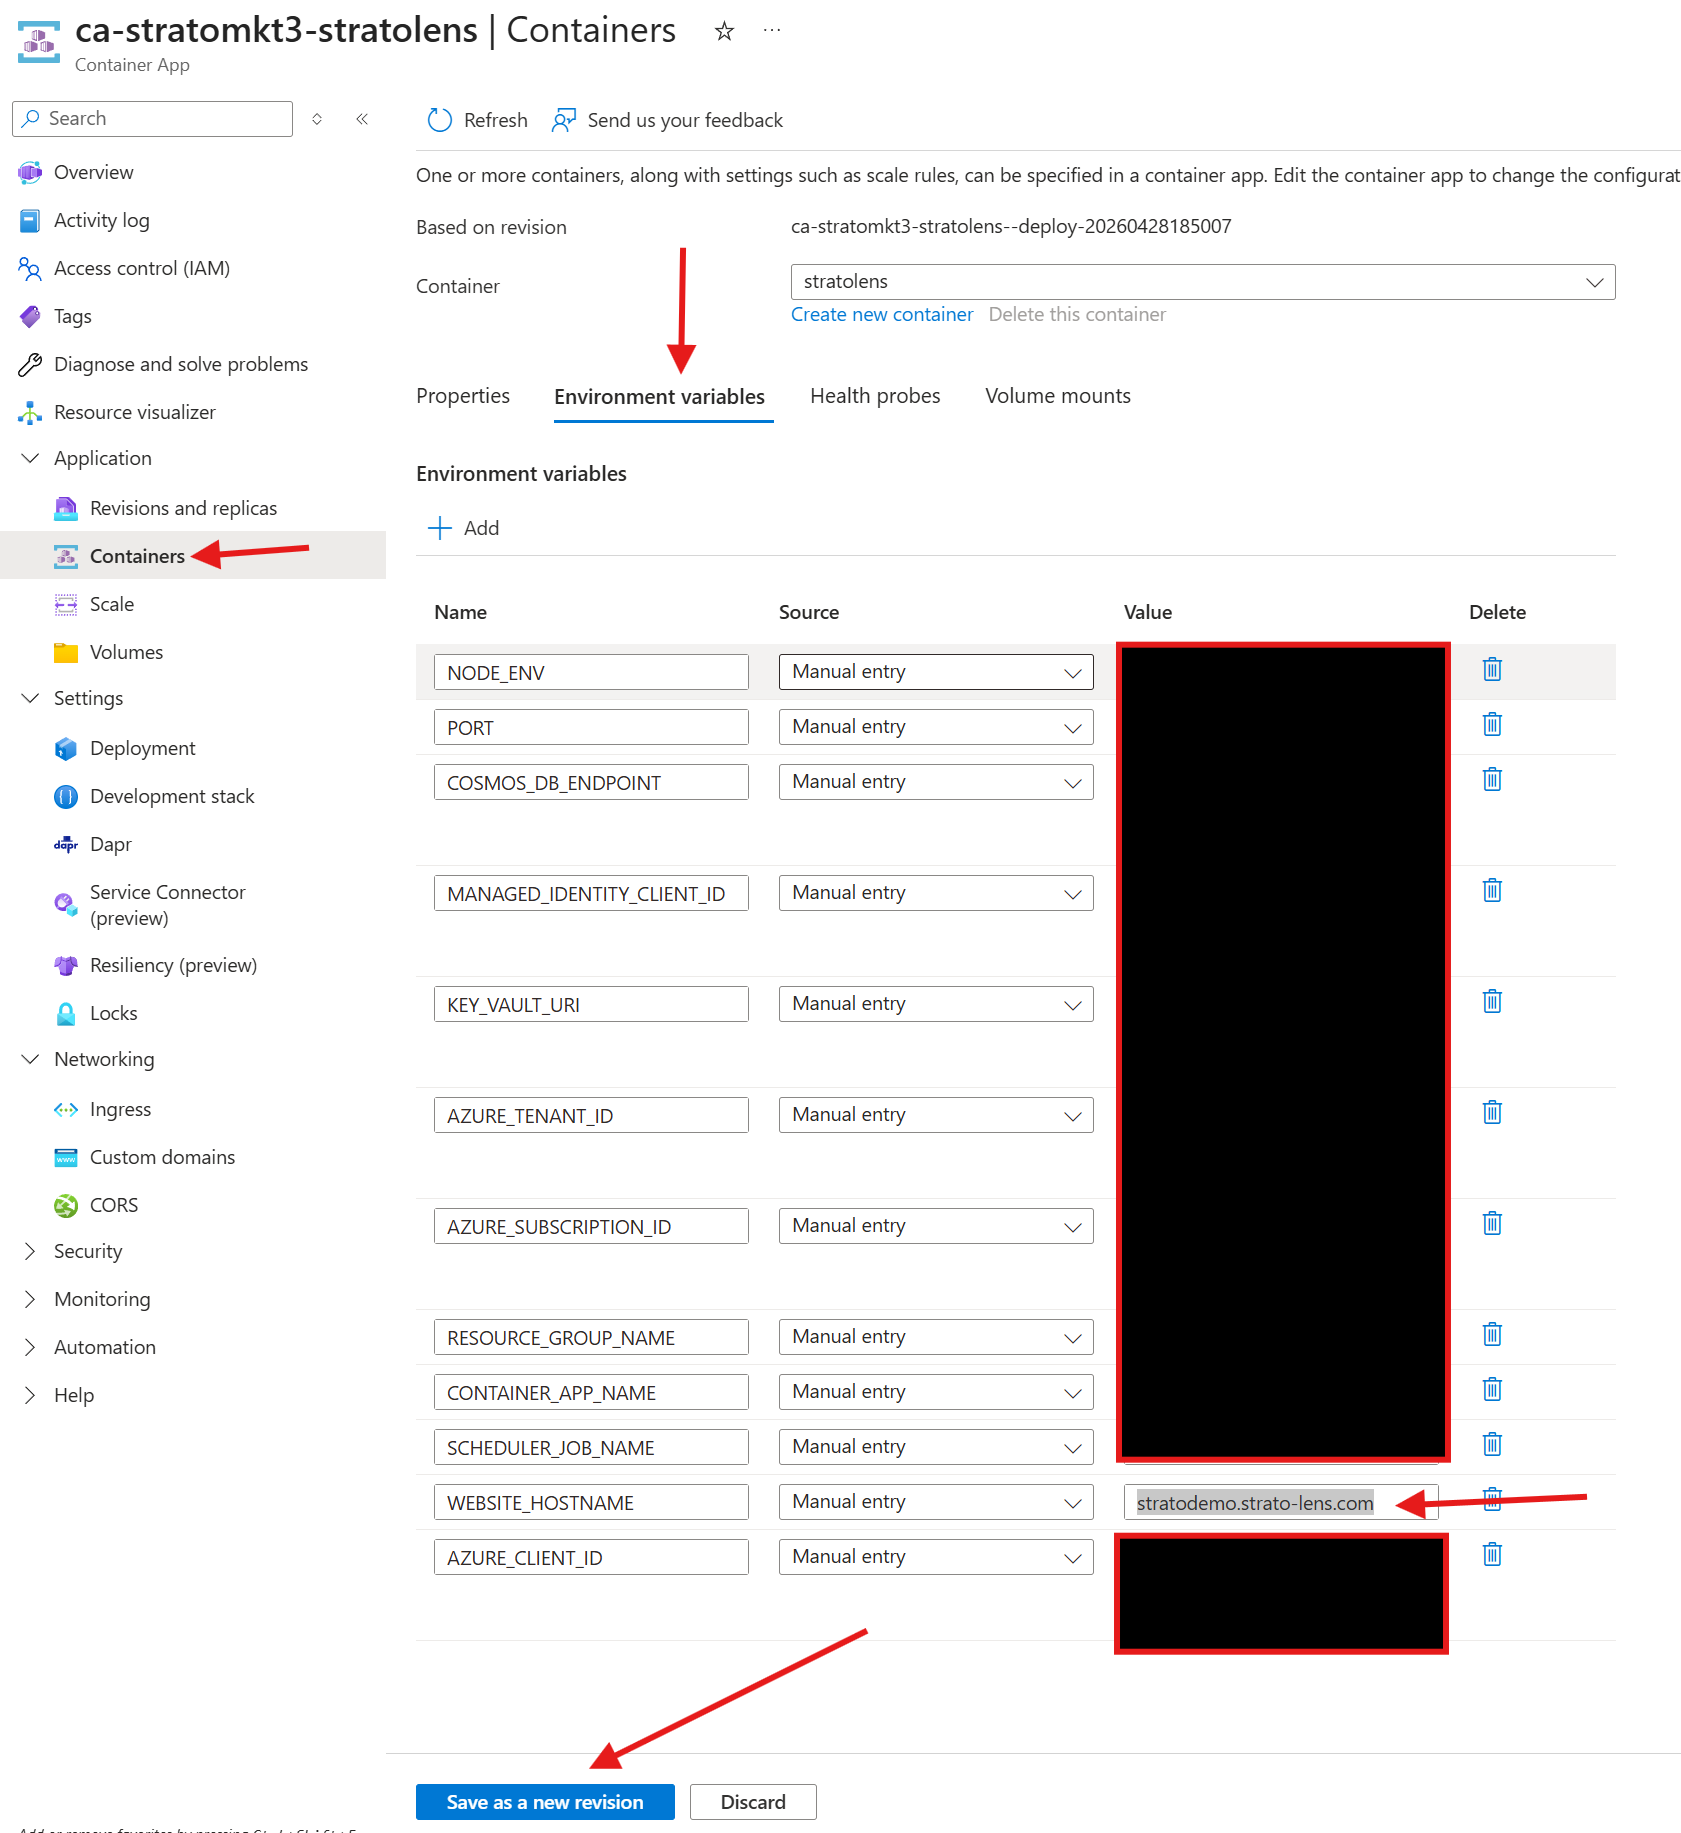The height and width of the screenshot is (1833, 1681).
Task: Expand the Help section in sidebar
Action: pos(30,1395)
